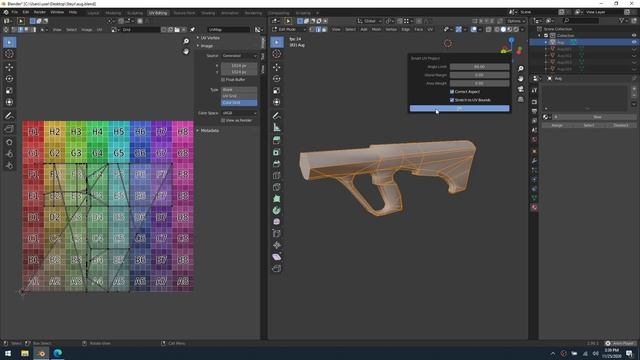
Task: Adjust the Island Margin slider
Action: click(x=480, y=75)
